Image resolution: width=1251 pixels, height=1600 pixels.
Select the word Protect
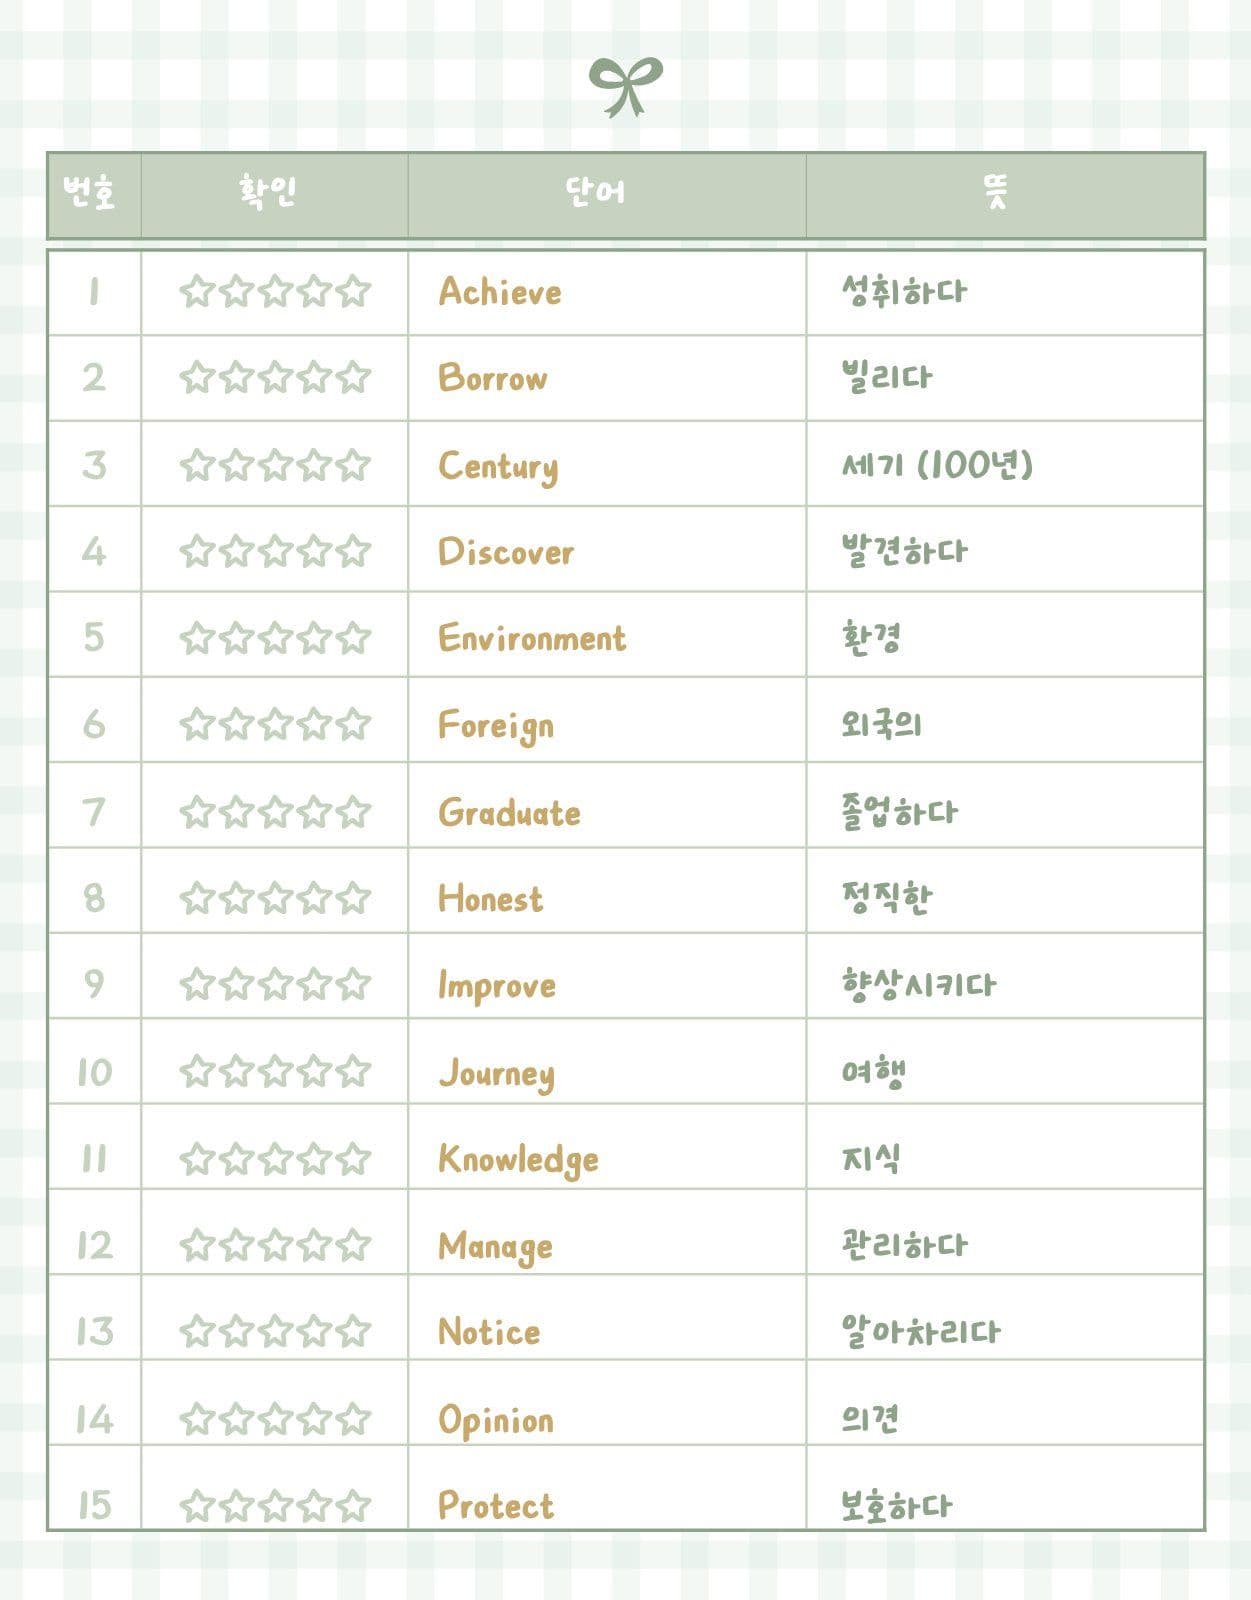[495, 1505]
